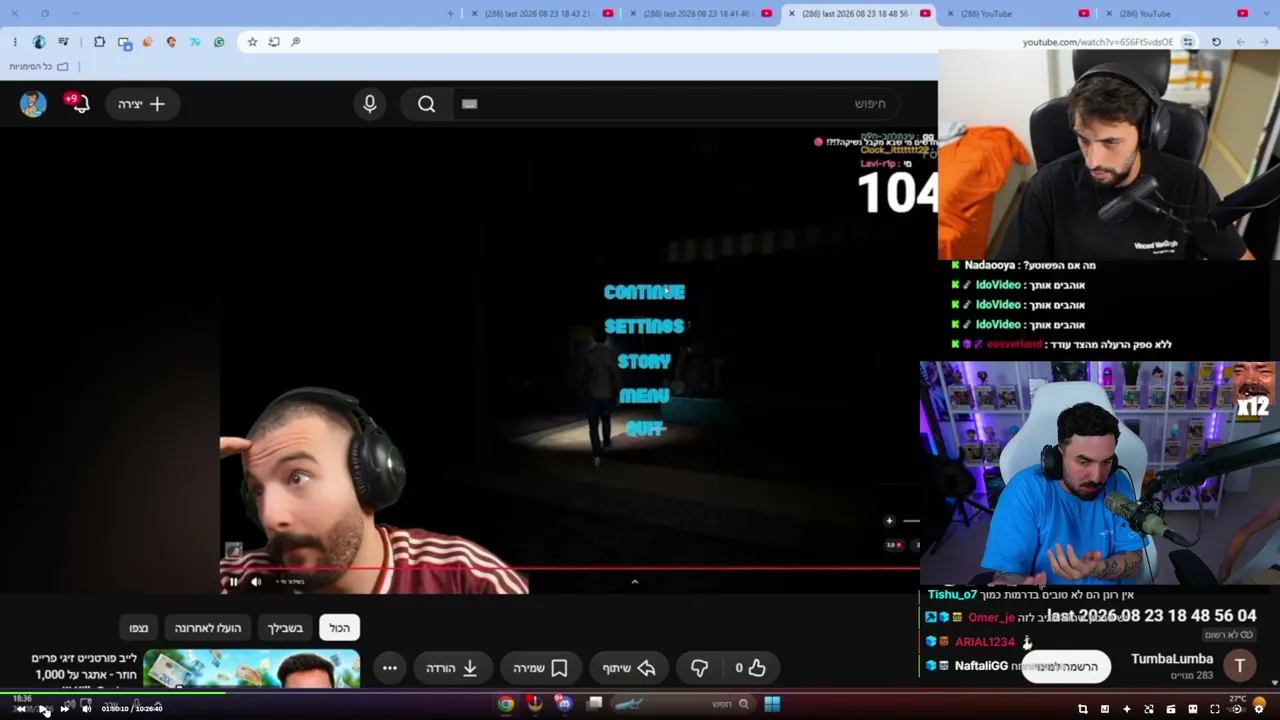Select the בשבילך filter chip
The width and height of the screenshot is (1280, 720).
(x=285, y=628)
